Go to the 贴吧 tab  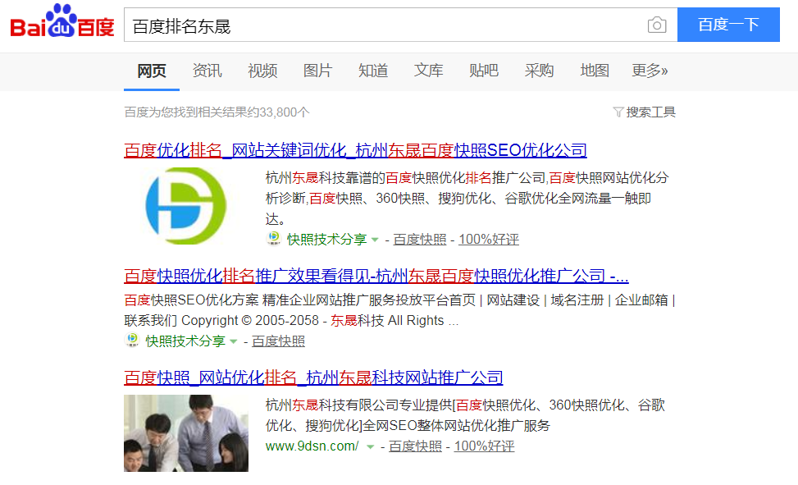[484, 70]
